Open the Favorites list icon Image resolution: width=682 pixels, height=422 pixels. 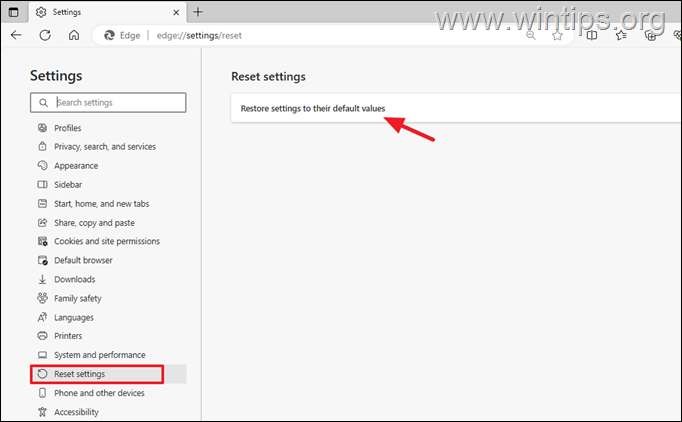(622, 35)
